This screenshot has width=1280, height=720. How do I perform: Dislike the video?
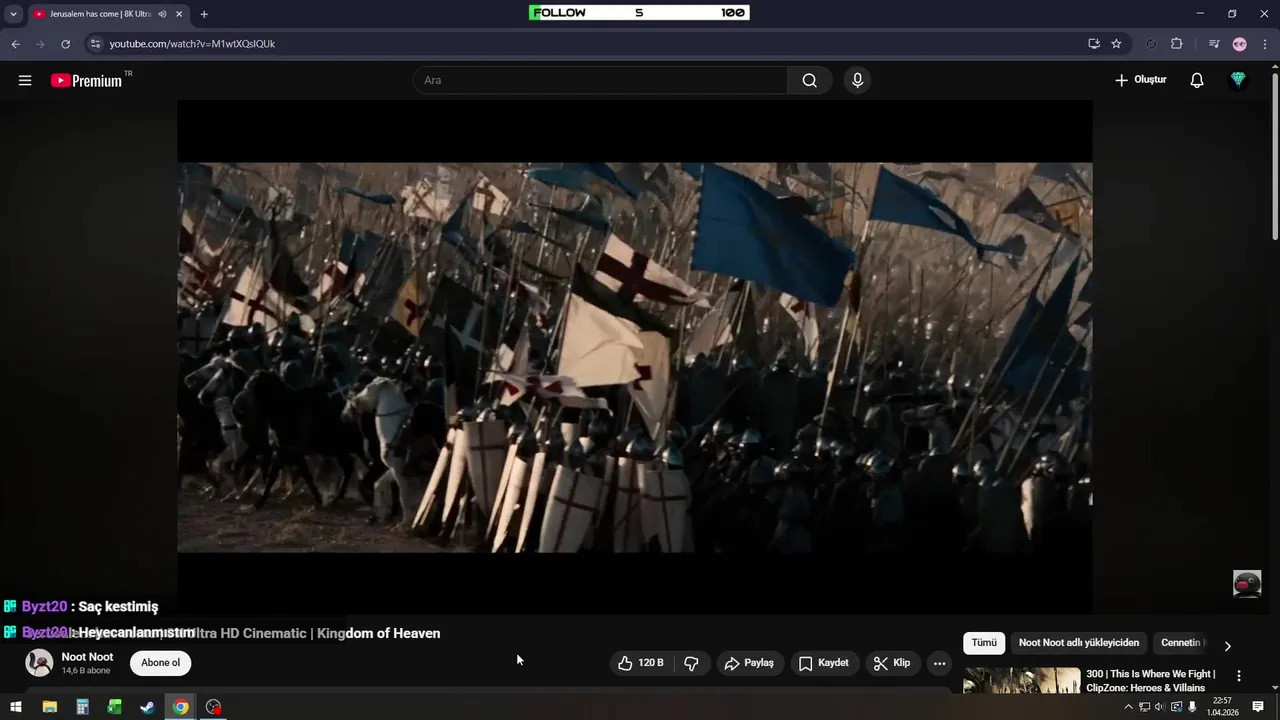[x=691, y=663]
